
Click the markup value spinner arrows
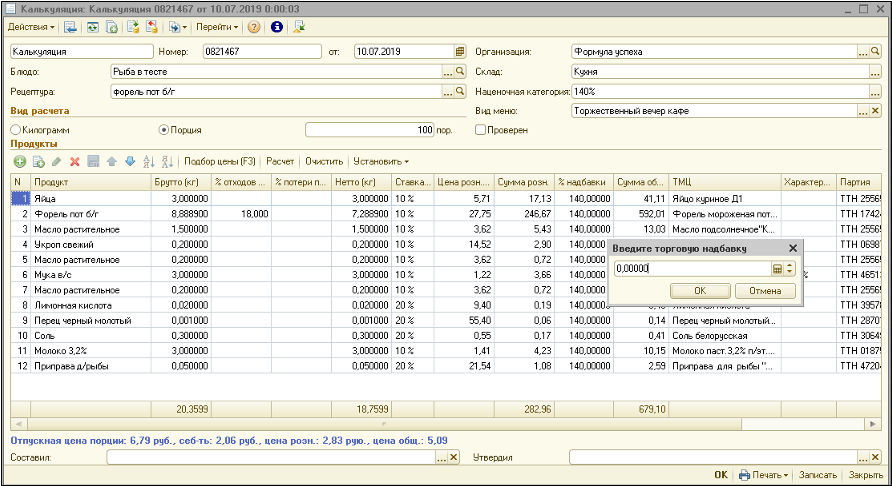789,268
